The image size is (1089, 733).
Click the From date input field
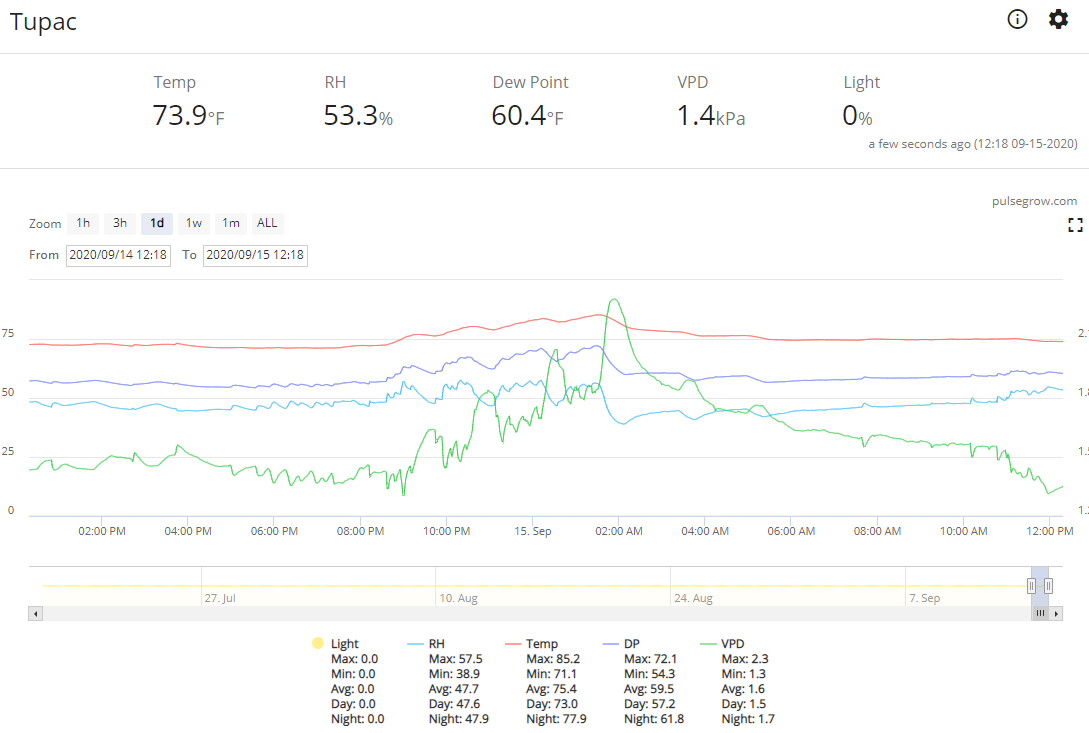tap(118, 255)
